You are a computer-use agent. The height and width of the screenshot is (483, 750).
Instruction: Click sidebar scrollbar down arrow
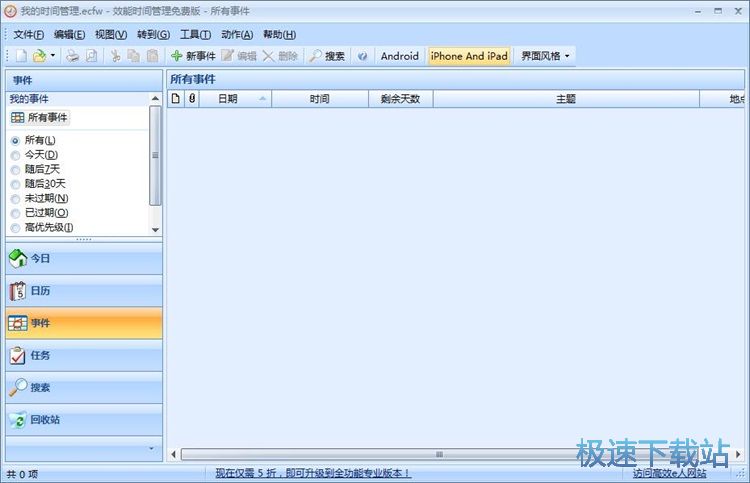155,230
